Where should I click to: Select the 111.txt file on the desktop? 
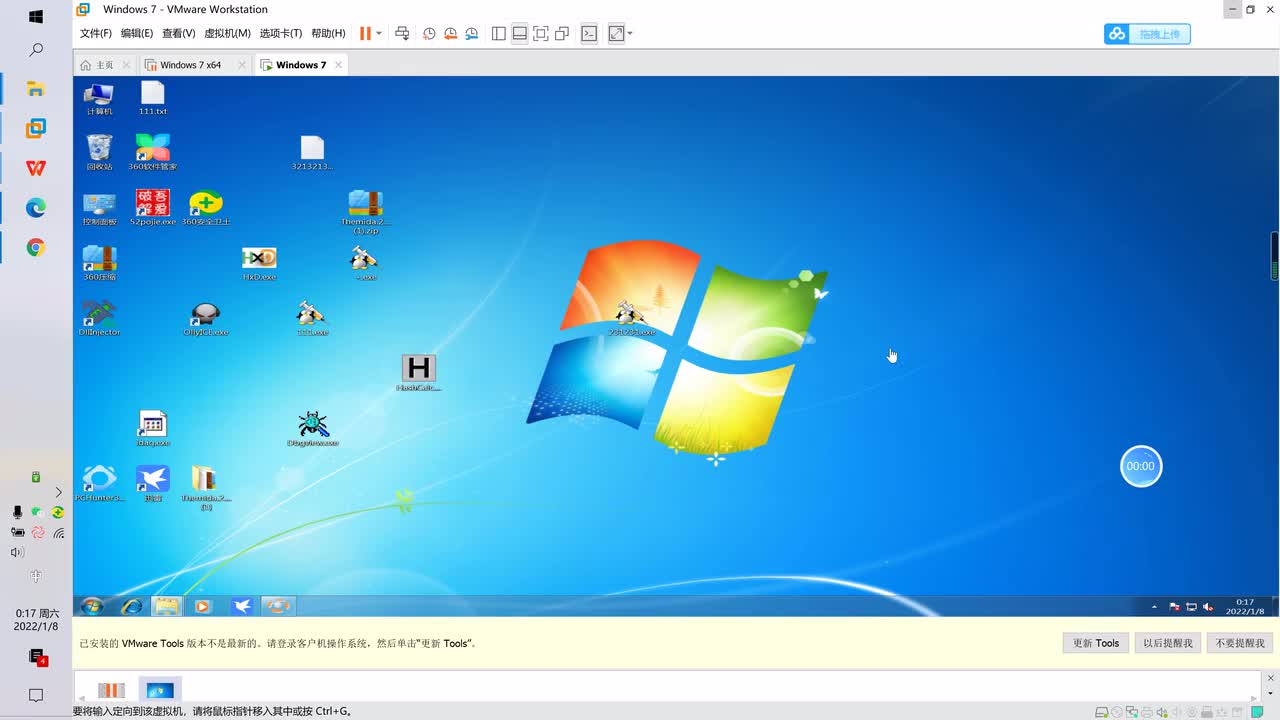[x=153, y=99]
